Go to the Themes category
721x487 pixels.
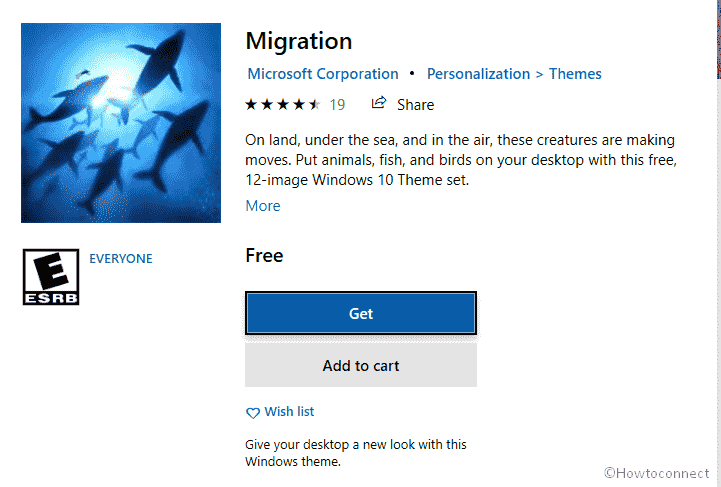tap(575, 74)
